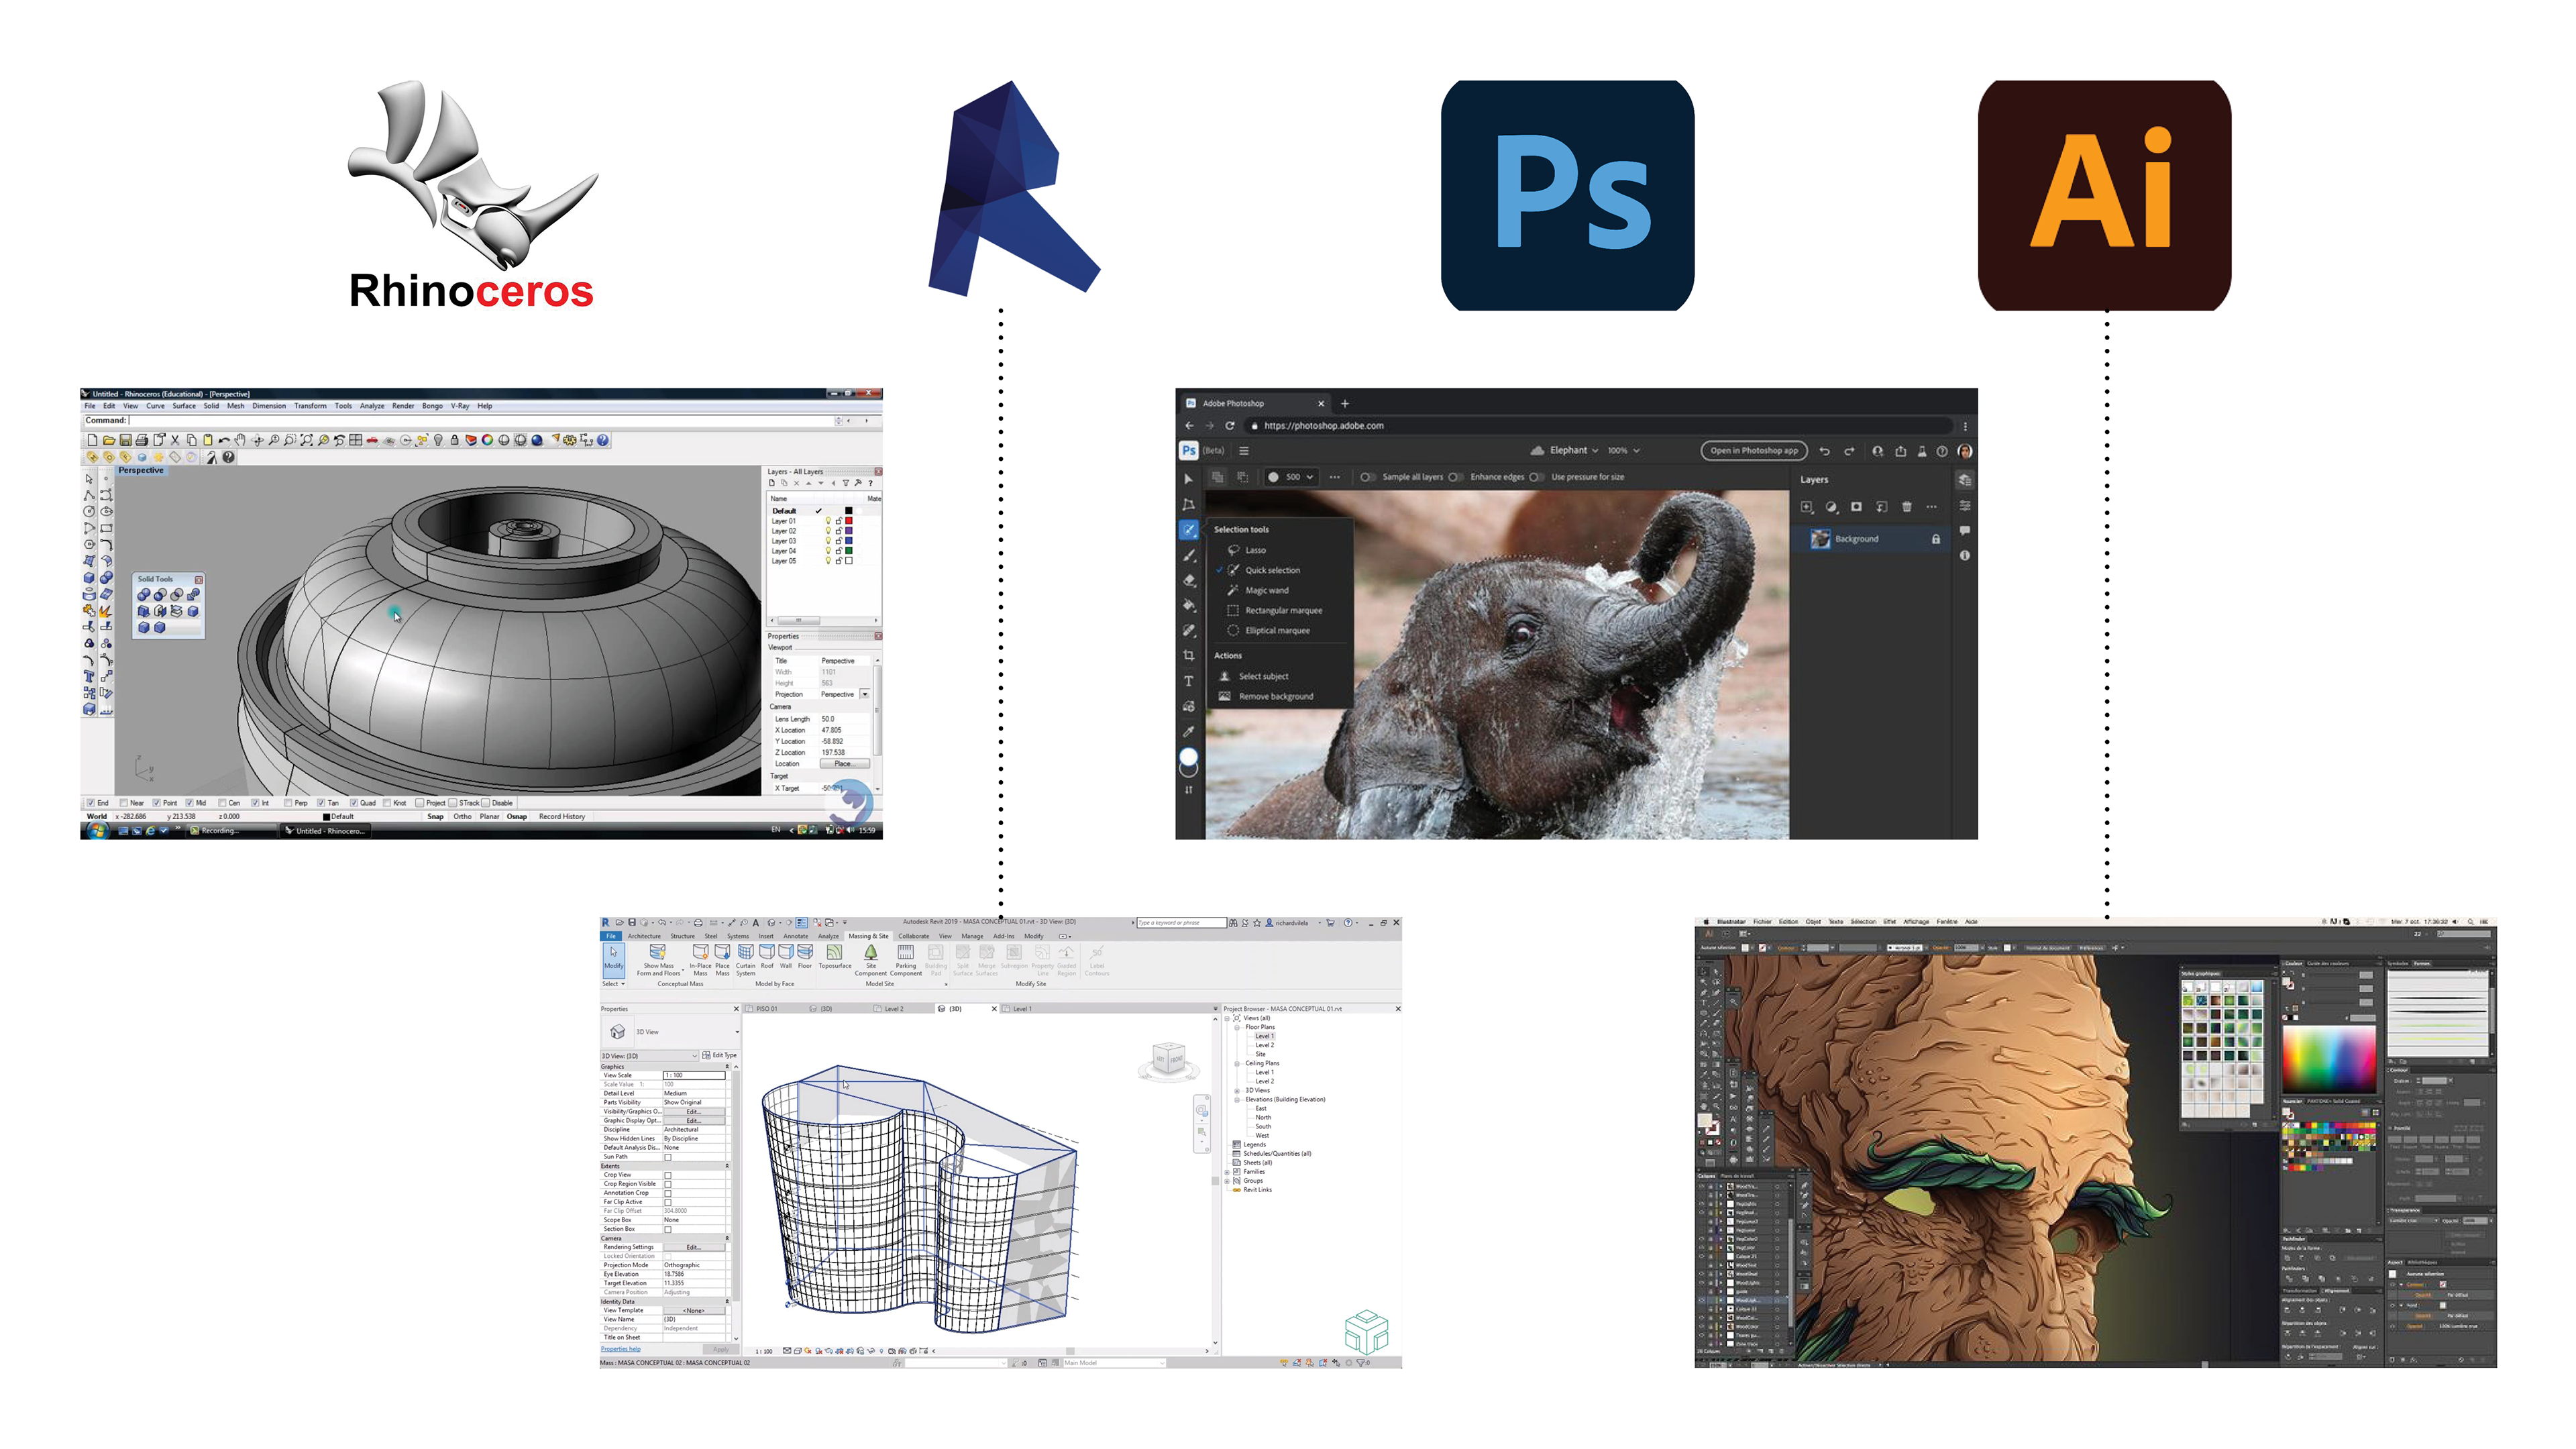Click the Place... button in Rhino Properties
The width and height of the screenshot is (2576, 1449).
(845, 764)
